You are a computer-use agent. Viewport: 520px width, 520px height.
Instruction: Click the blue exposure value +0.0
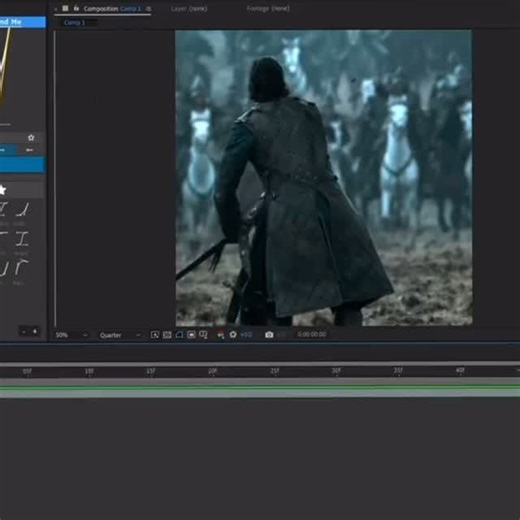pyautogui.click(x=246, y=334)
